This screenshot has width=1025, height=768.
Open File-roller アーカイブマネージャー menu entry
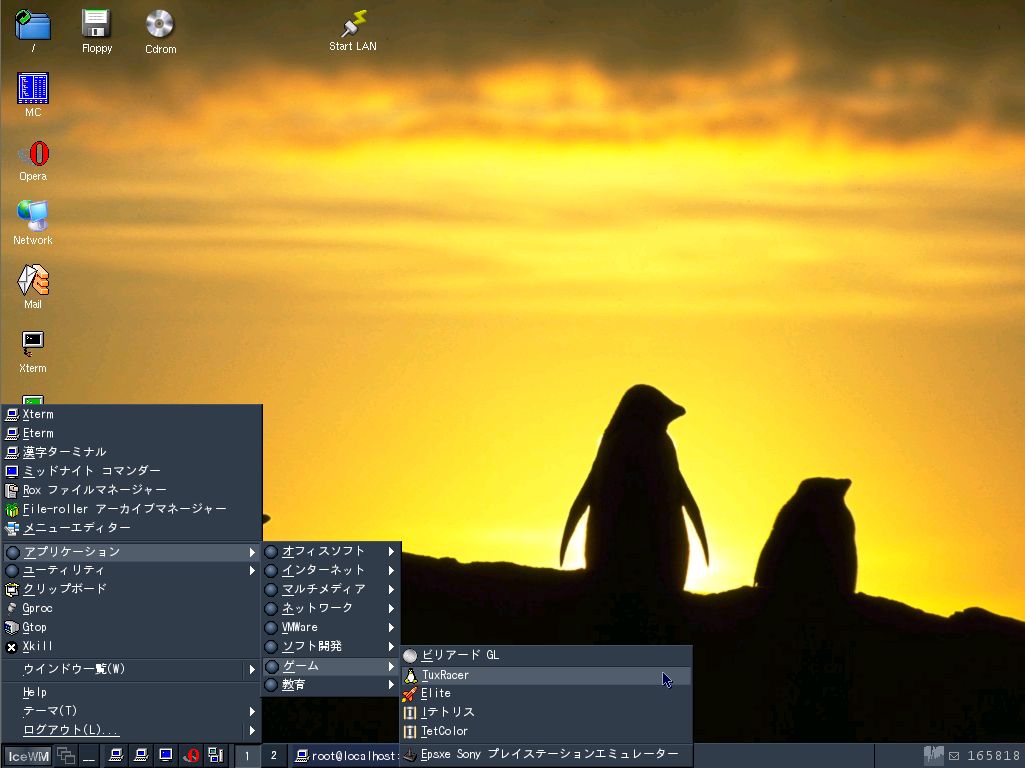(x=131, y=509)
